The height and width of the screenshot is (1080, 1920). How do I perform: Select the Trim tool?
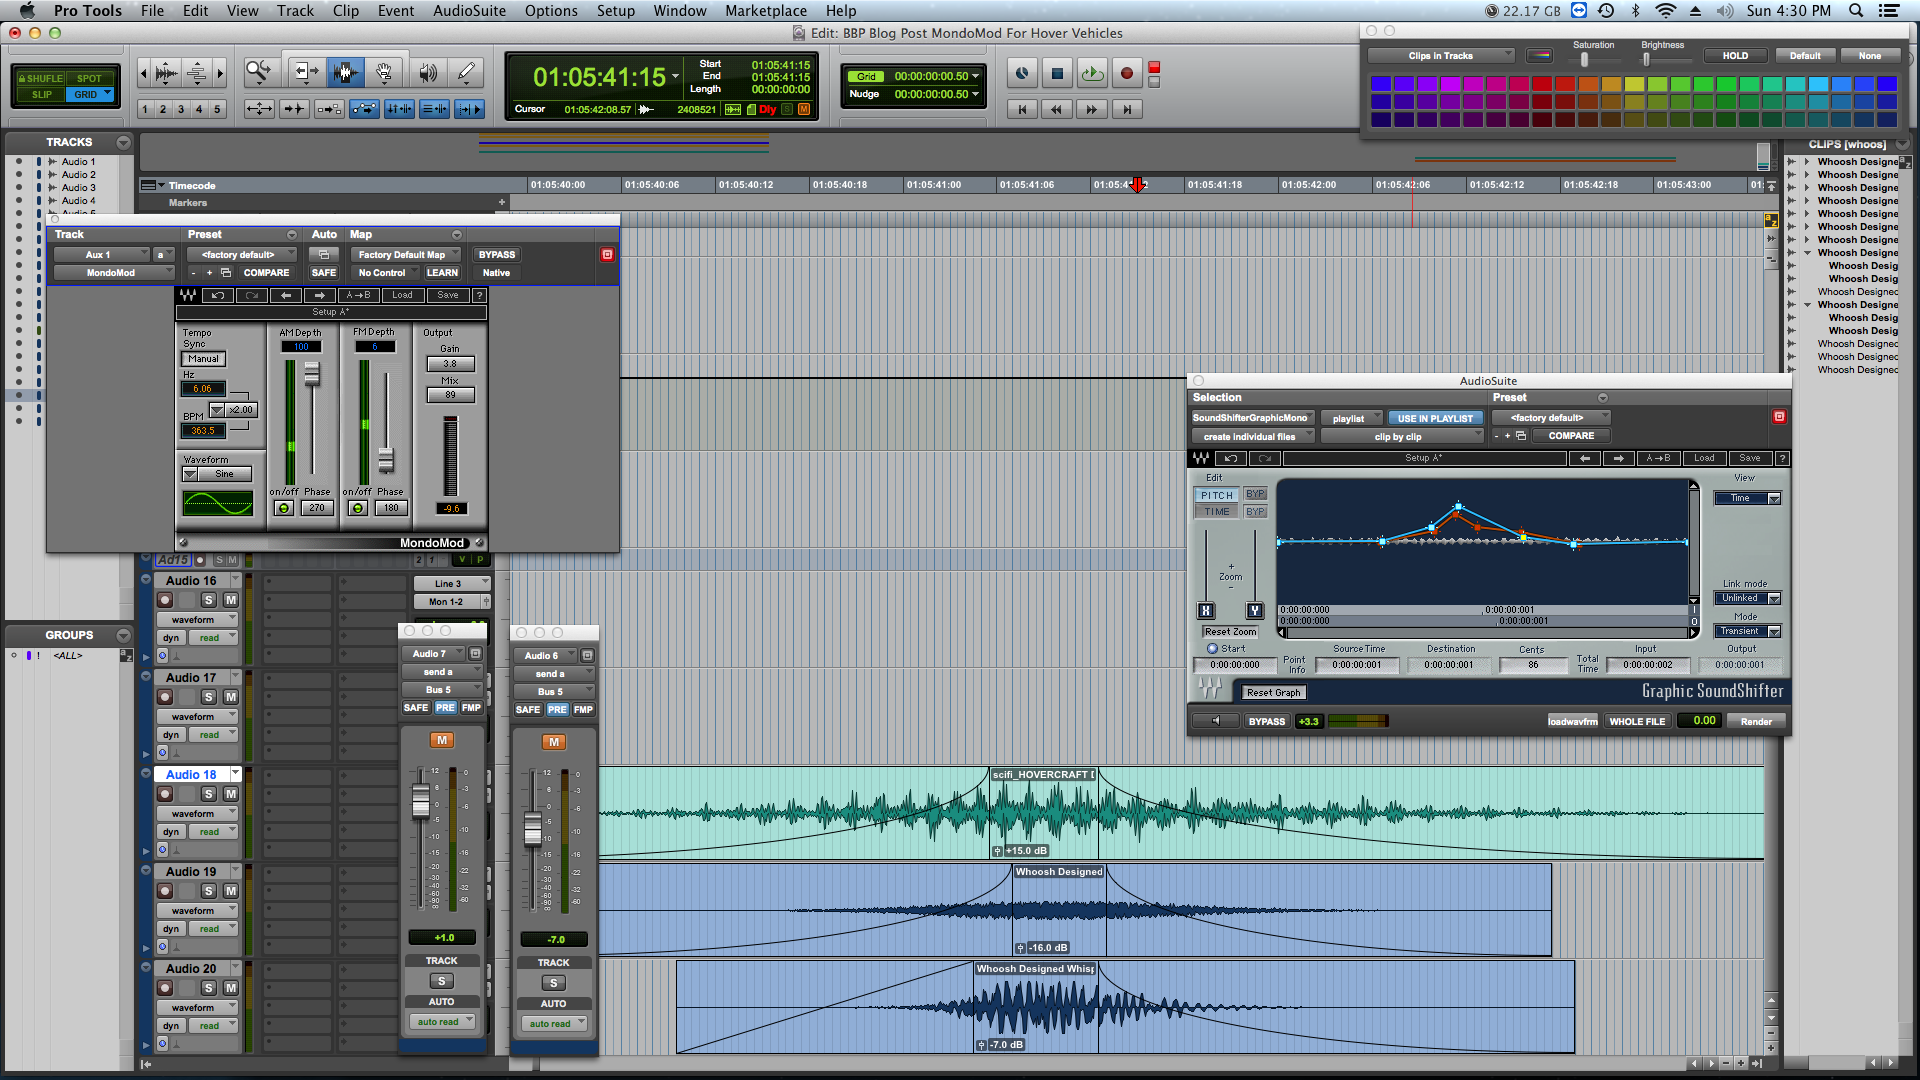click(x=305, y=72)
